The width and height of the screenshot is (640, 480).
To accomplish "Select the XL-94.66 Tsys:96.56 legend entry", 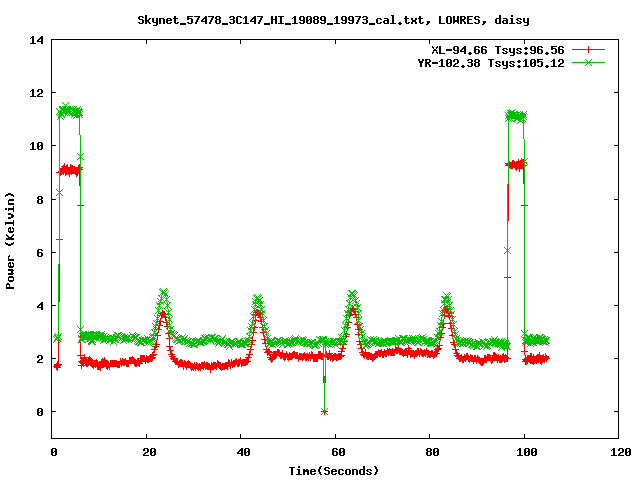I will click(x=498, y=50).
